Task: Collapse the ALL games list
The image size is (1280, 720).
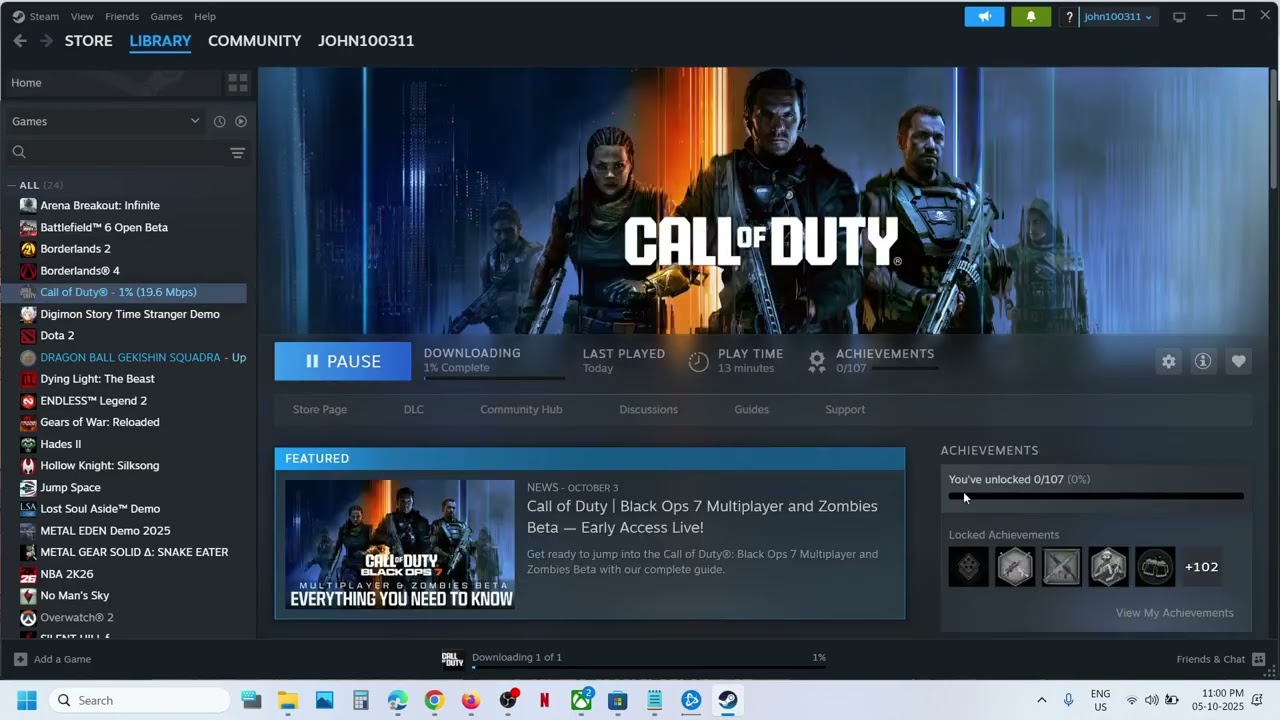Action: [11, 185]
